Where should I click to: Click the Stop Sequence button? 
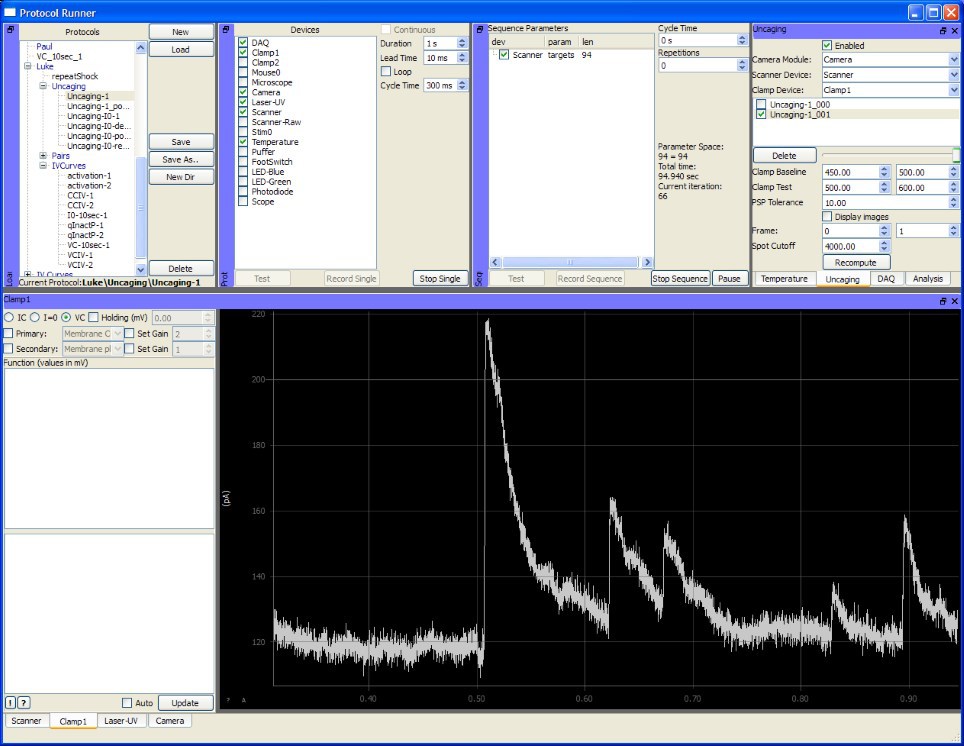[681, 278]
